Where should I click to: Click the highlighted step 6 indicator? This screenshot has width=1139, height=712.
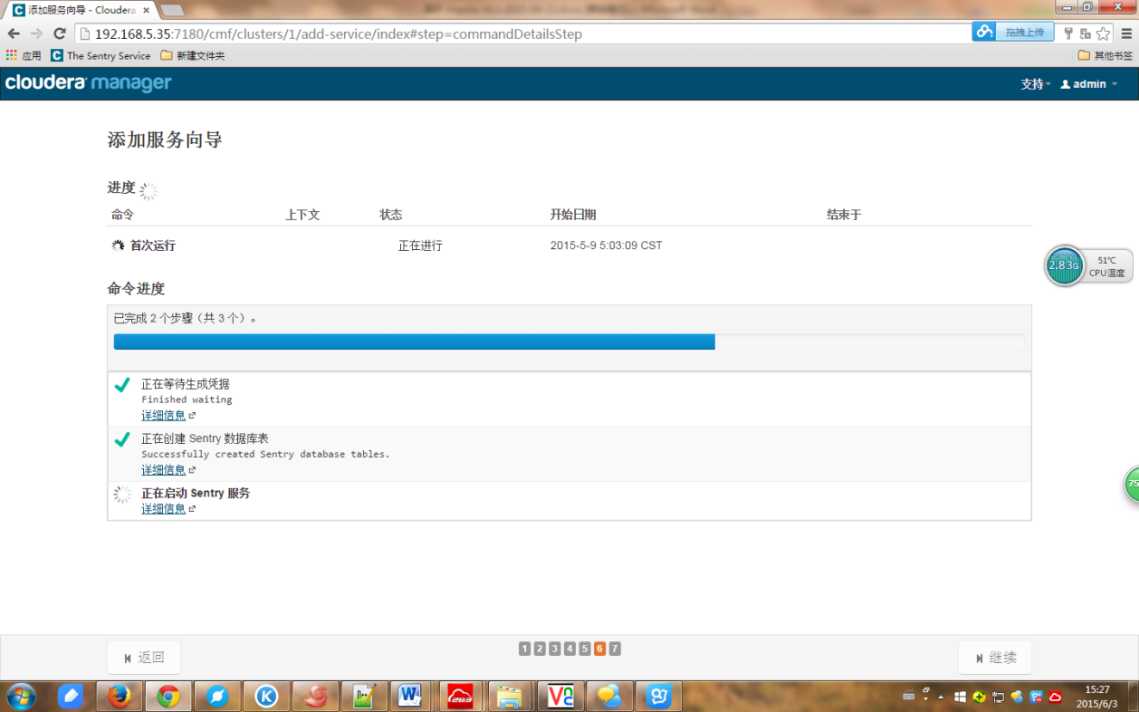coord(599,648)
